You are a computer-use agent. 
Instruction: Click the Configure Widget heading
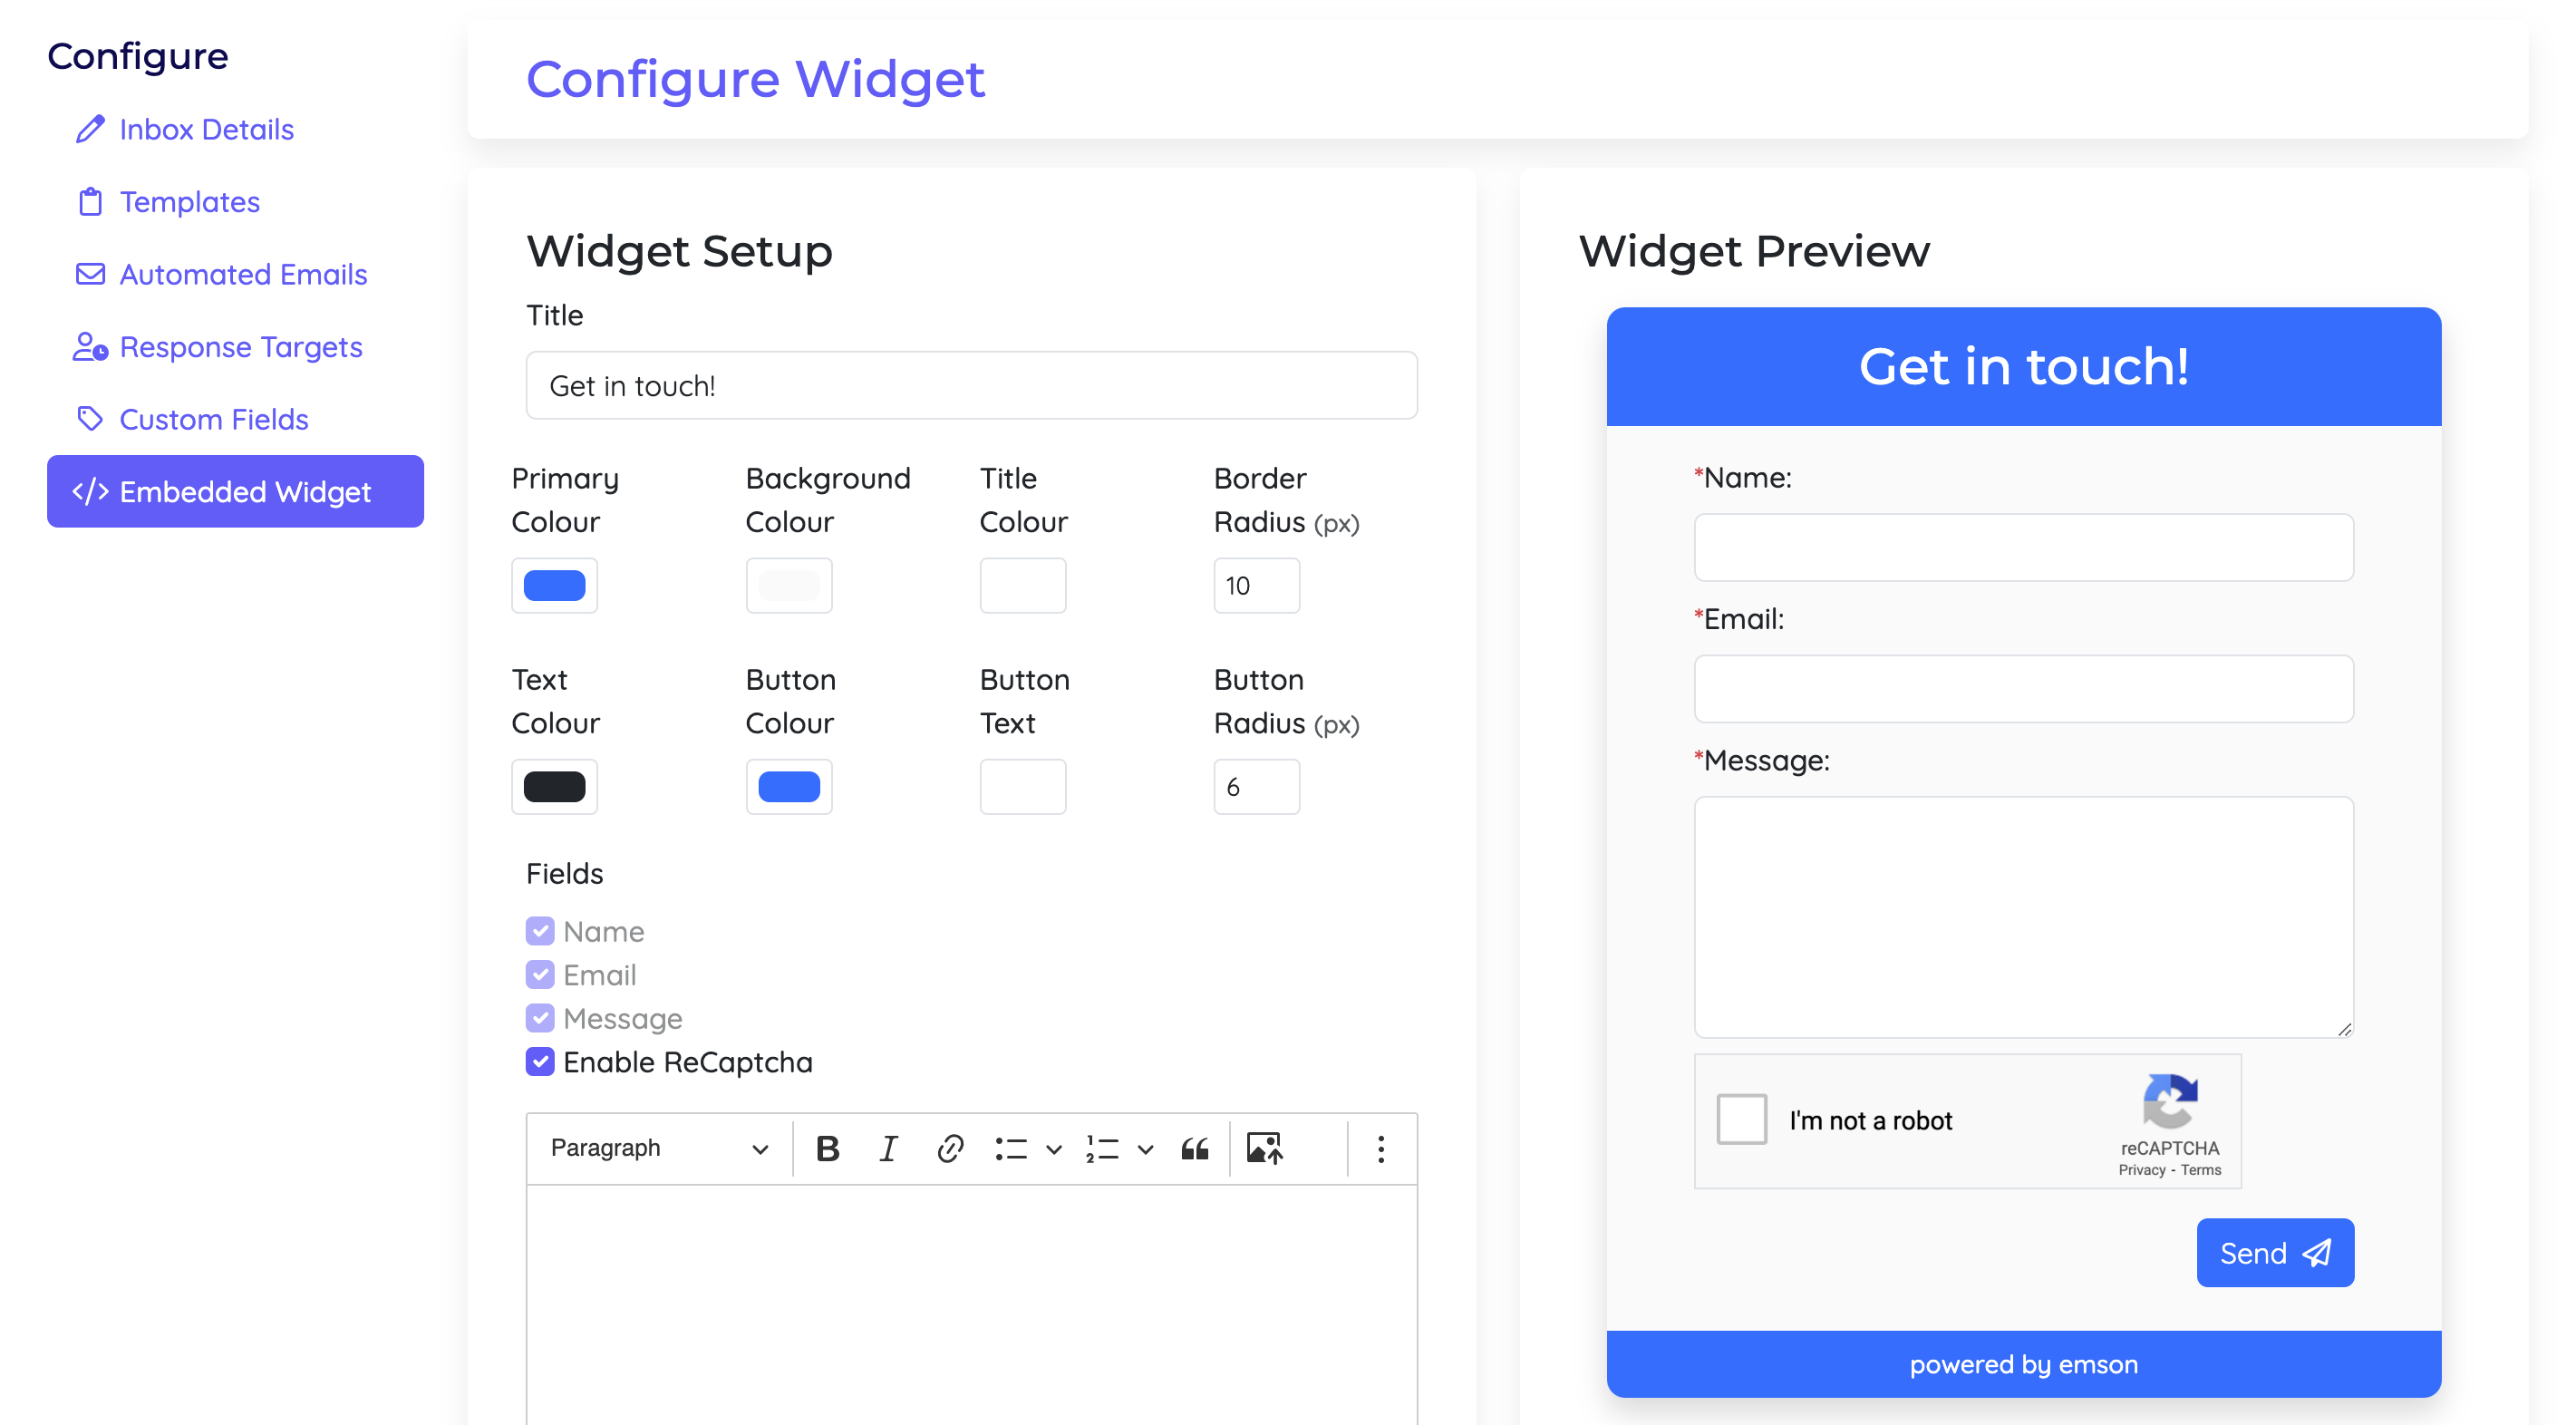[755, 78]
